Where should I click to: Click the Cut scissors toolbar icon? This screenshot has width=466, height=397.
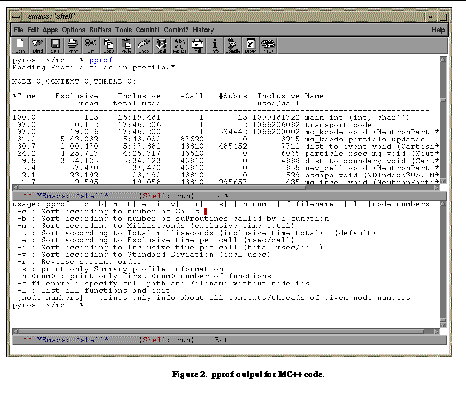91,45
